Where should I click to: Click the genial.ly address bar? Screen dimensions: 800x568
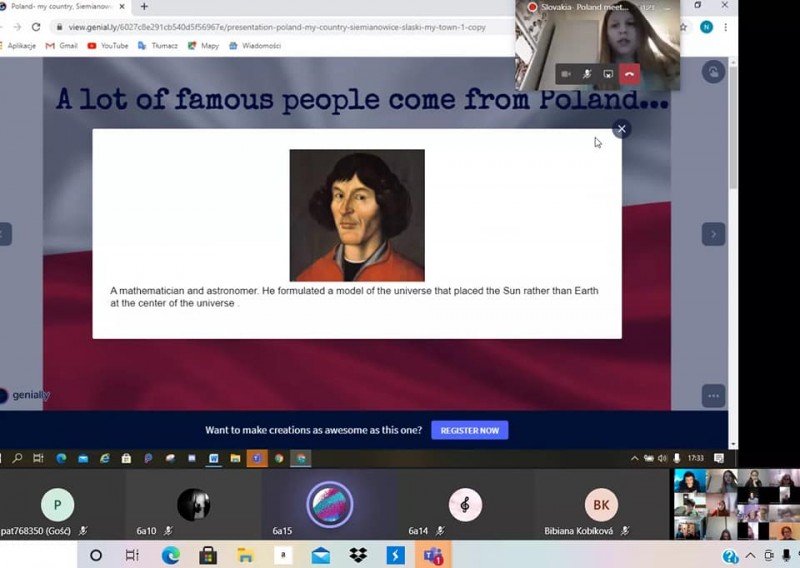277,27
